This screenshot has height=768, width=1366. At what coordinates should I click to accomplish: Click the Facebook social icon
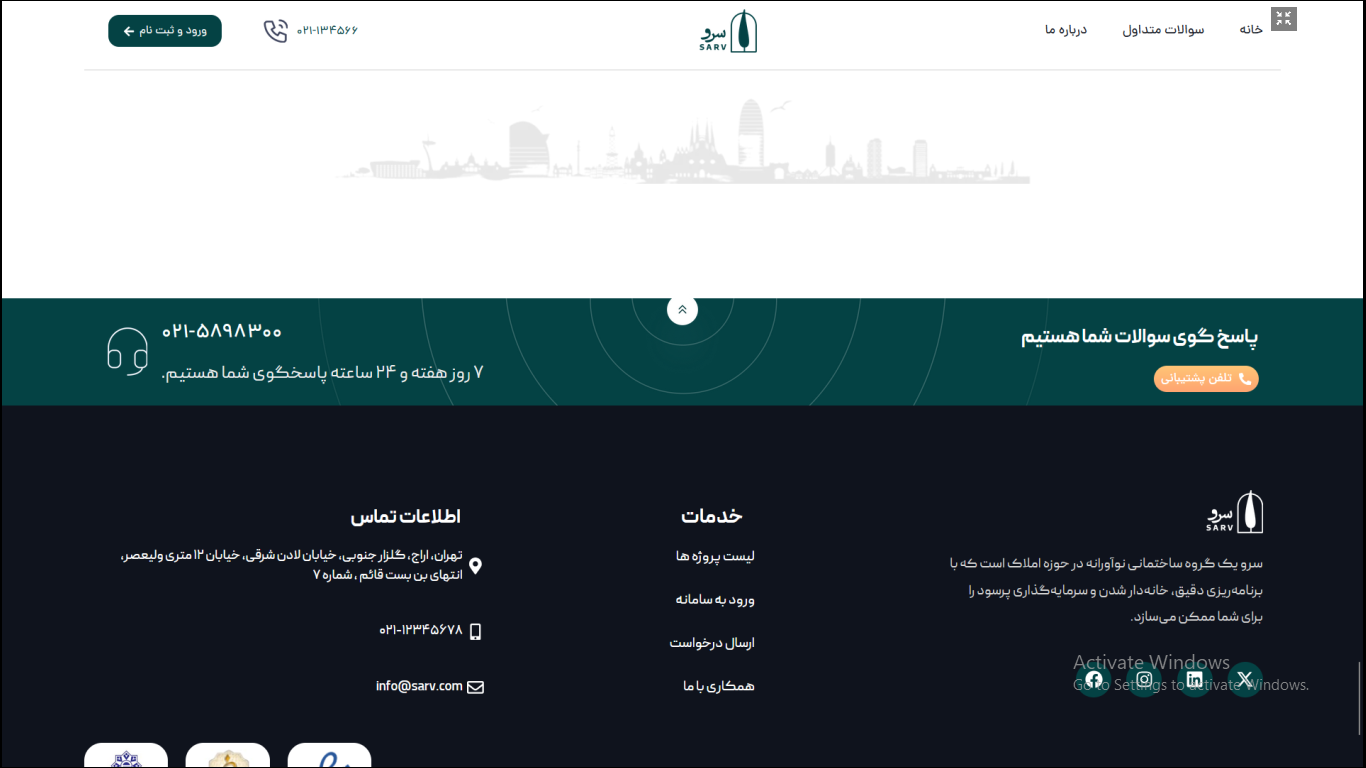click(x=1094, y=680)
